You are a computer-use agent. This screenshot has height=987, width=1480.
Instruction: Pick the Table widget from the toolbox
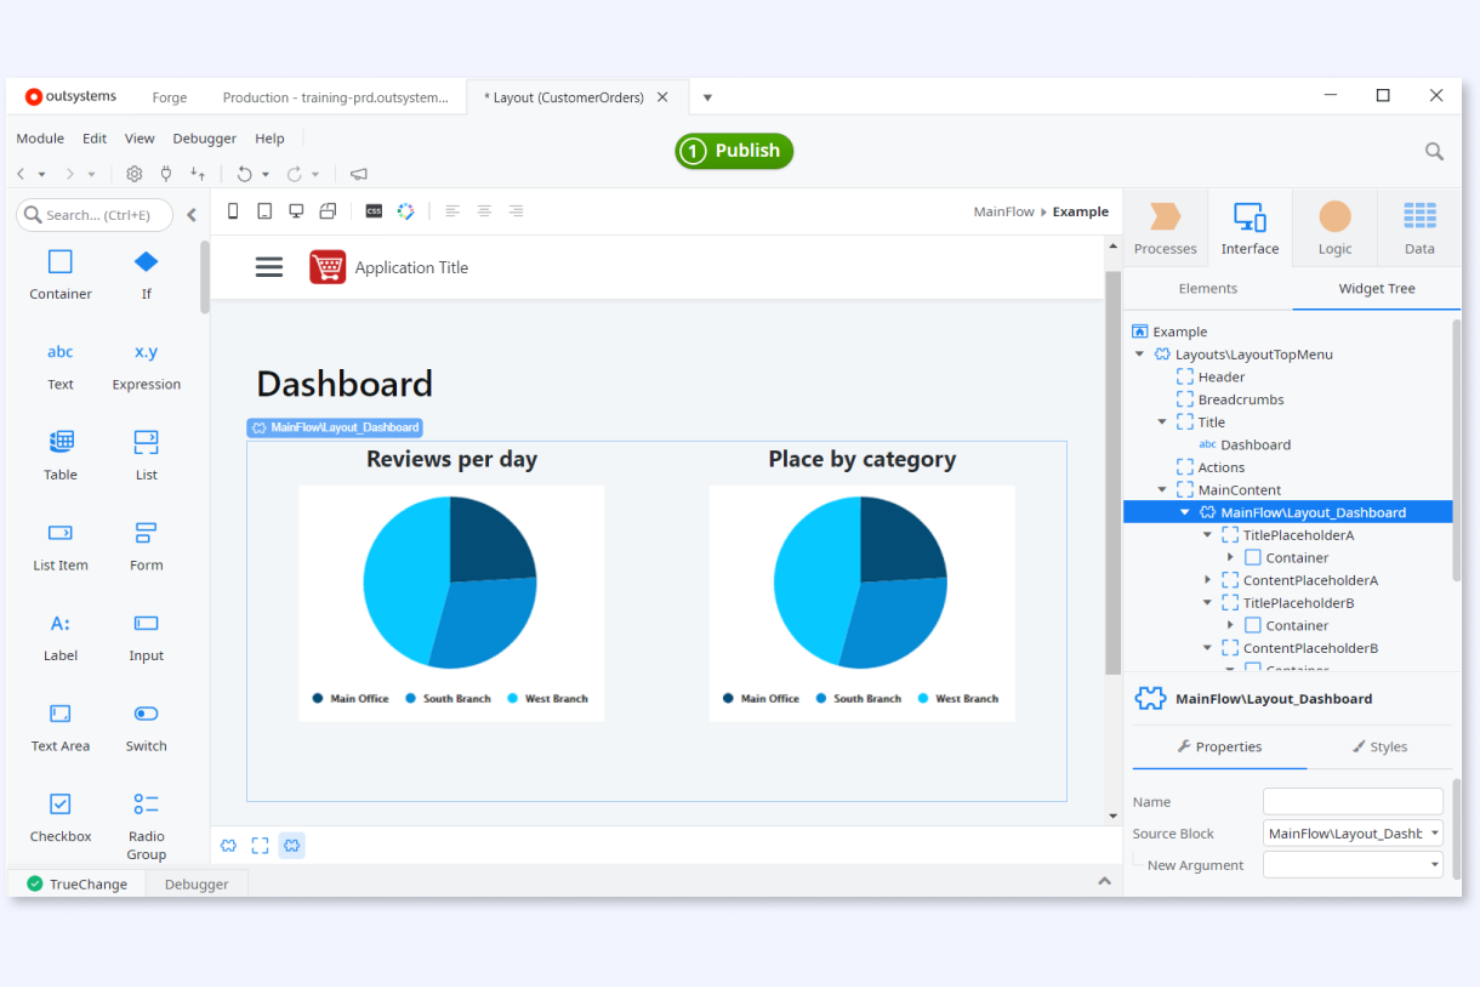(60, 453)
